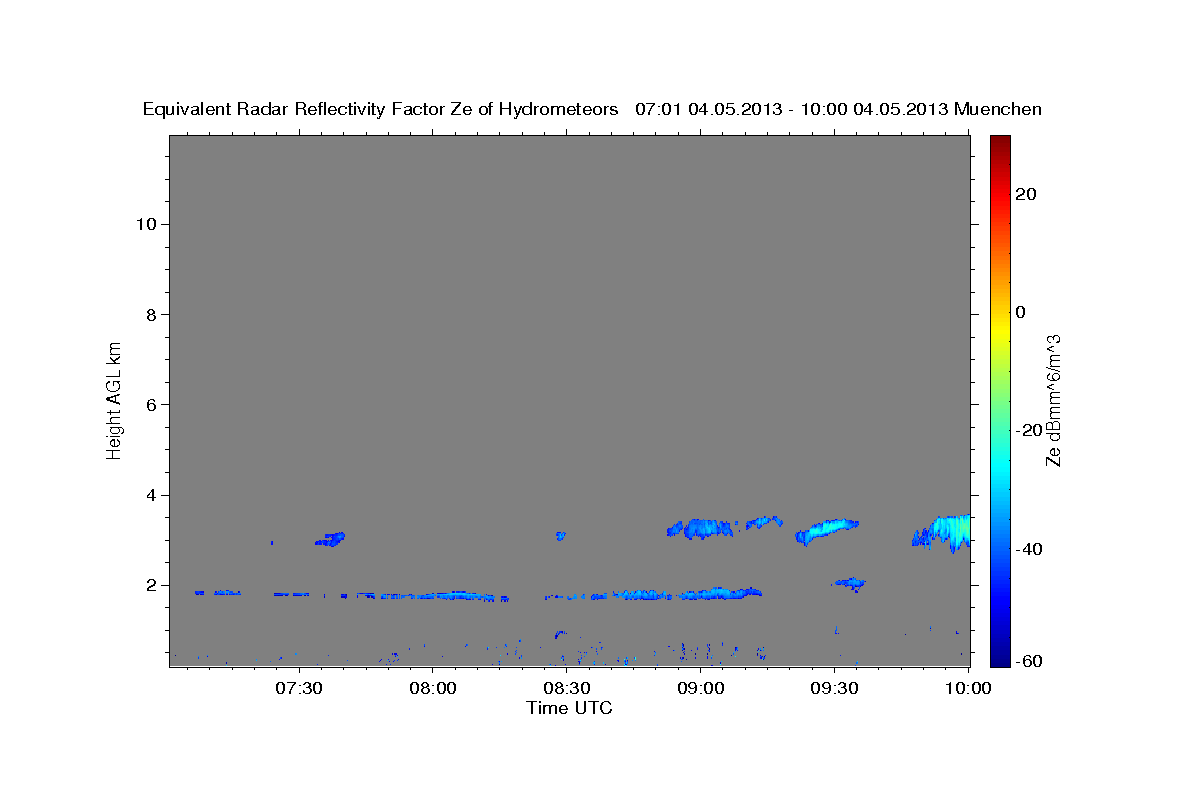1200x800 pixels.
Task: Click the 'Time UTC' axis label
Action: [569, 708]
